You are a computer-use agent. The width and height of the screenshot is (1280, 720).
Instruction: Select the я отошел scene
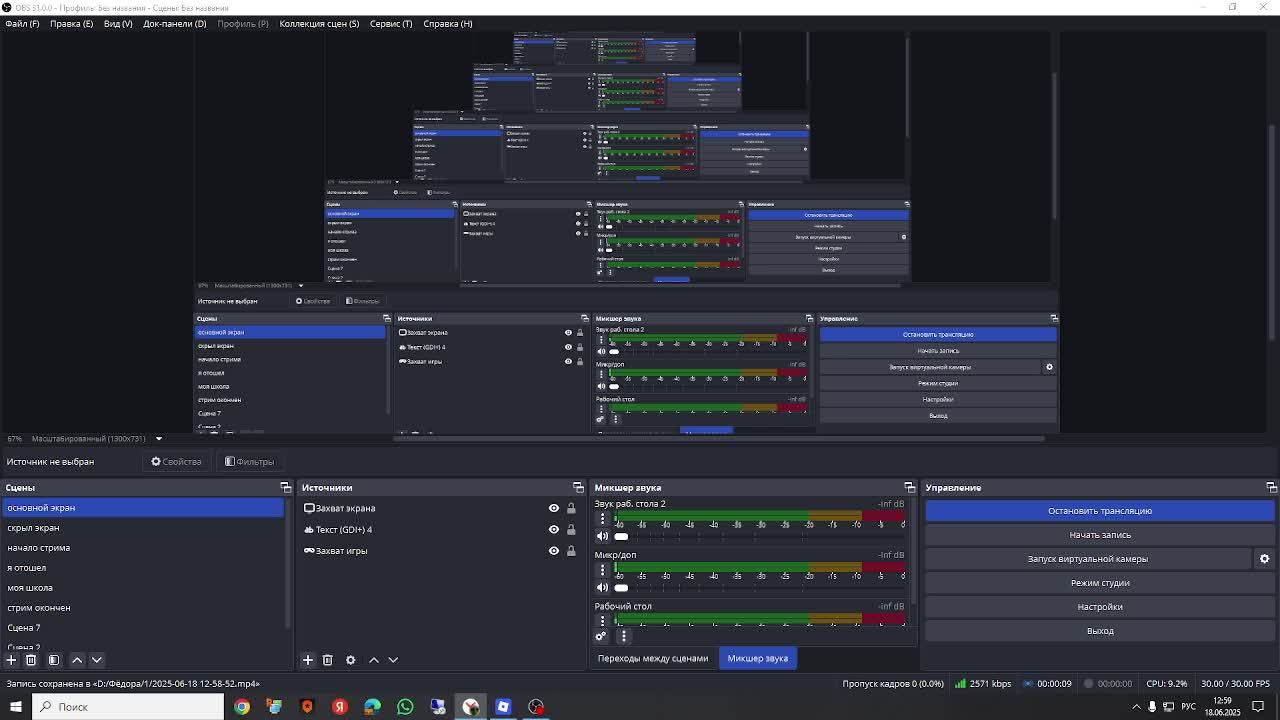143,568
